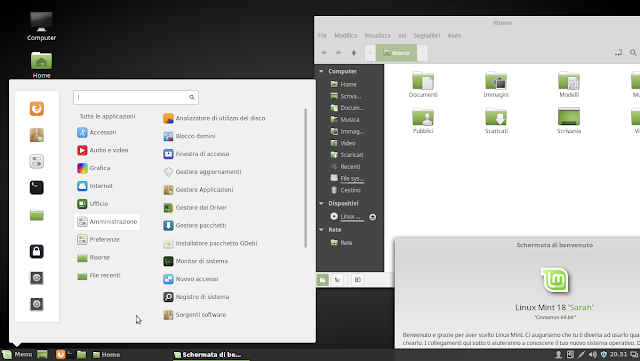Launch Firefox from menu favorites sidebar
The width and height of the screenshot is (640, 361).
tap(37, 109)
